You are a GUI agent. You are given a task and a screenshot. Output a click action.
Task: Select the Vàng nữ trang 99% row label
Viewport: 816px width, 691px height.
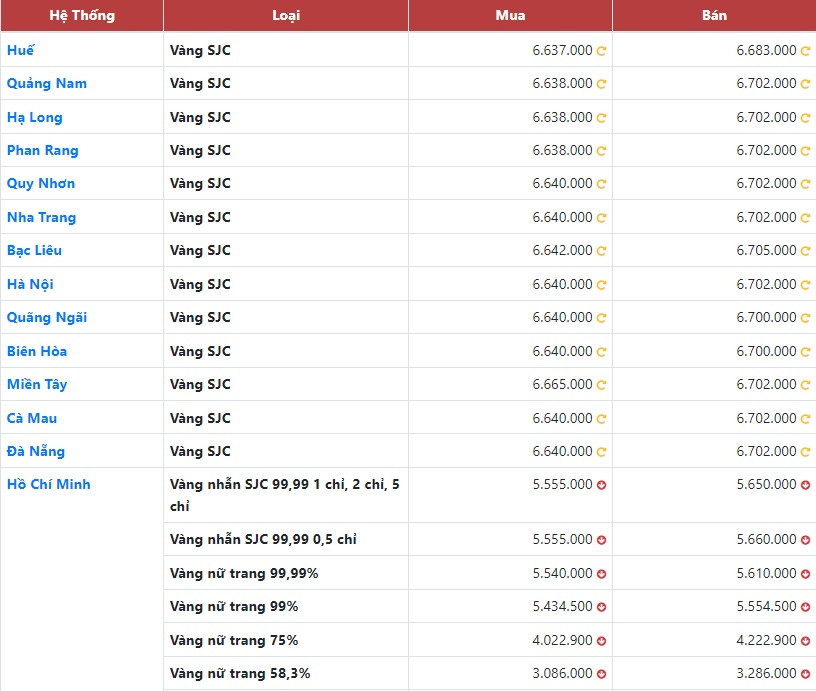[x=234, y=607]
